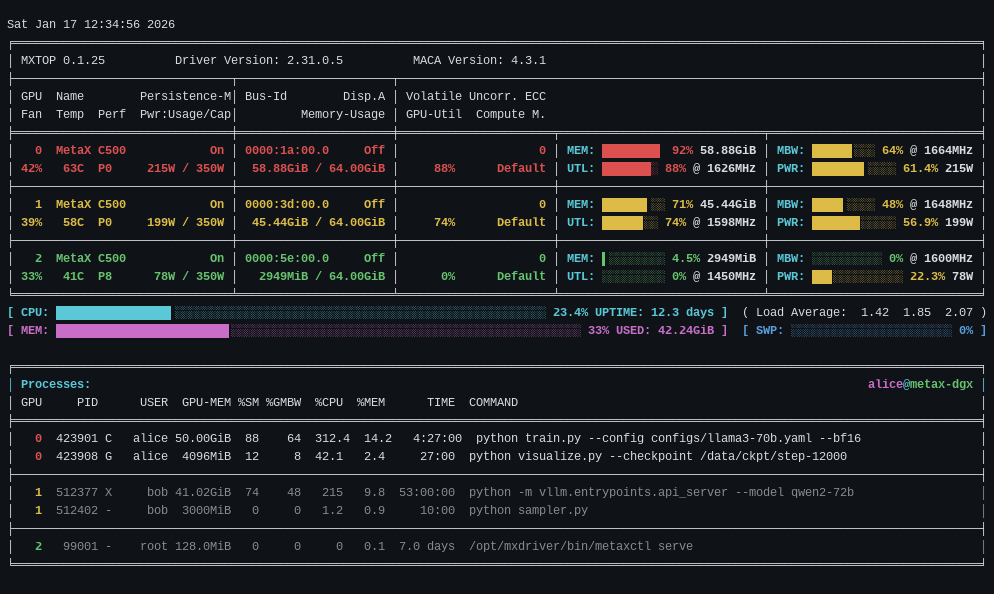Image resolution: width=994 pixels, height=594 pixels.
Task: Click the %GMBW column header
Action: [283, 403]
